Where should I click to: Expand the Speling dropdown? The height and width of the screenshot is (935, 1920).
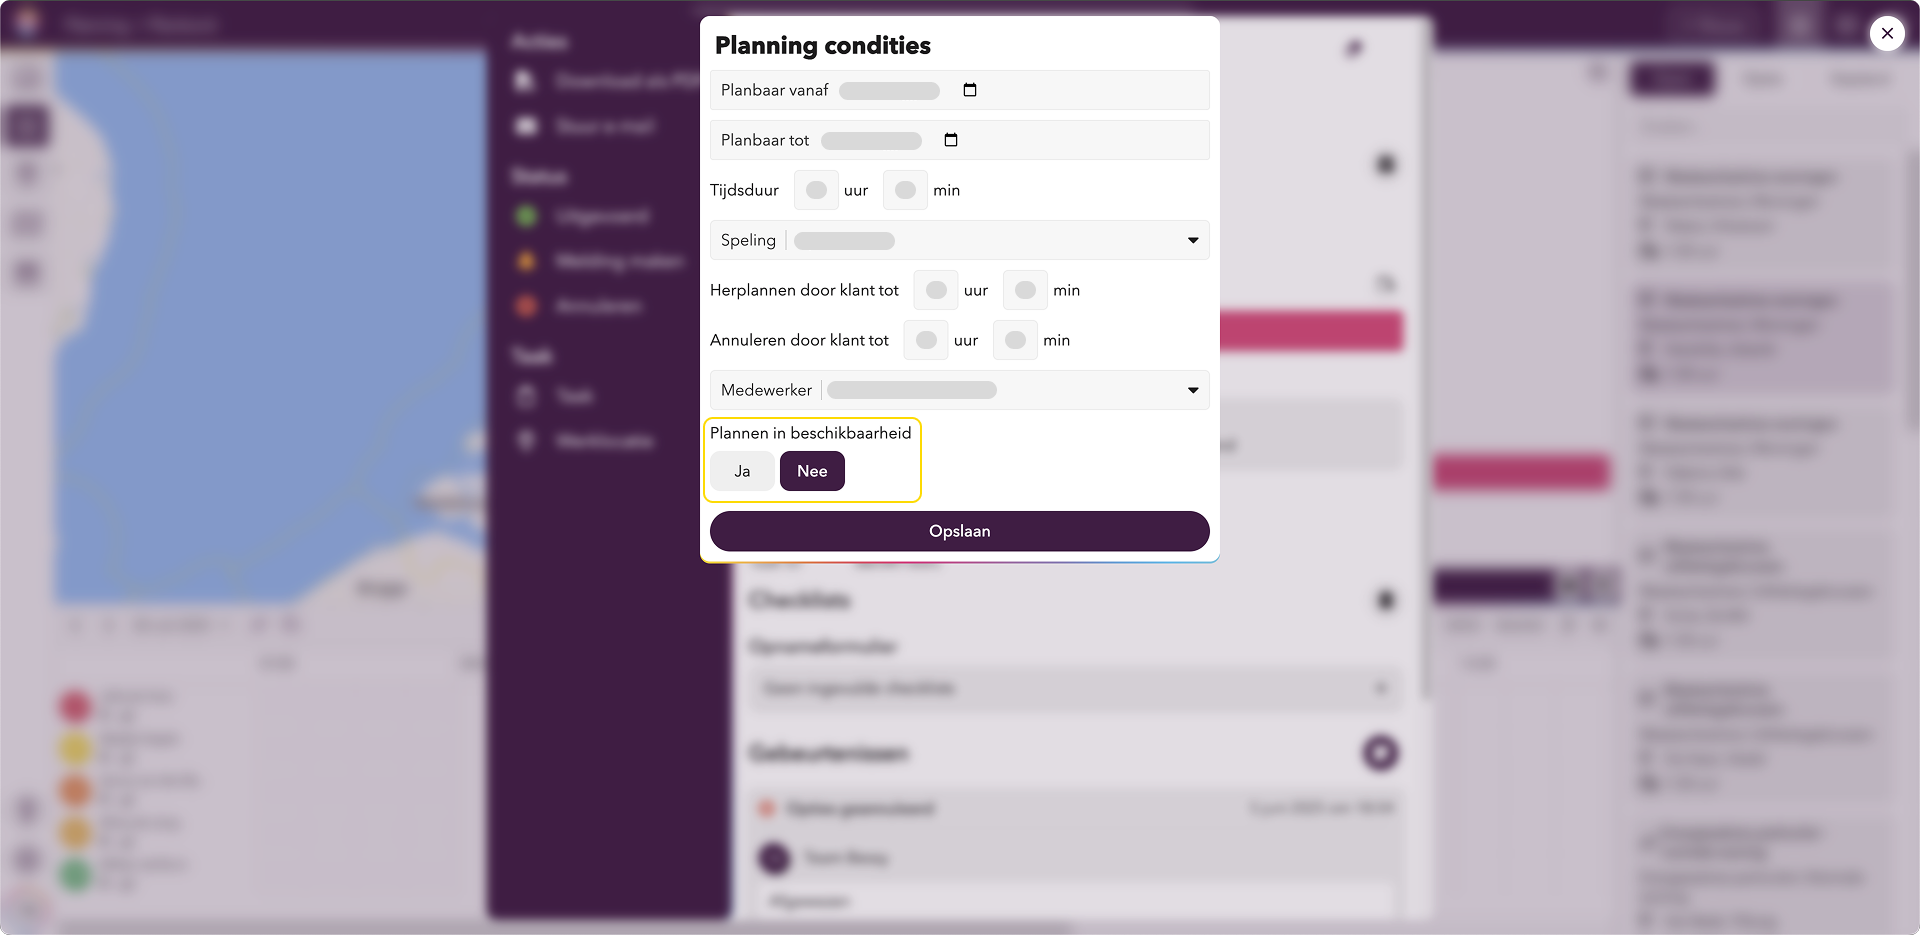pyautogui.click(x=1193, y=240)
